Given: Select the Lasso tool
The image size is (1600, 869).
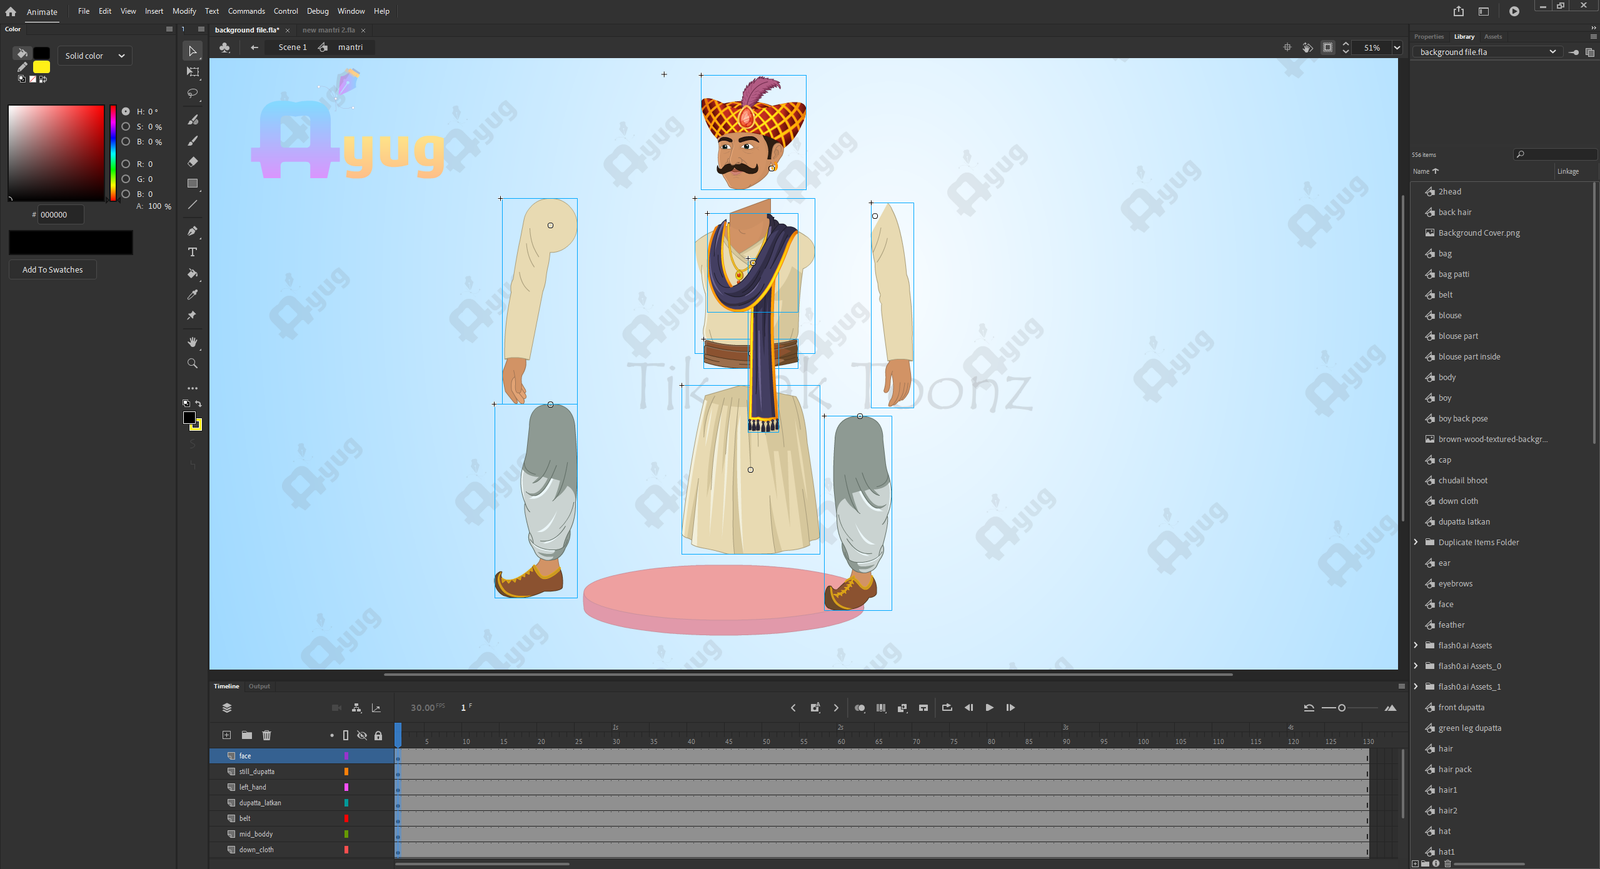Looking at the screenshot, I should tap(193, 94).
